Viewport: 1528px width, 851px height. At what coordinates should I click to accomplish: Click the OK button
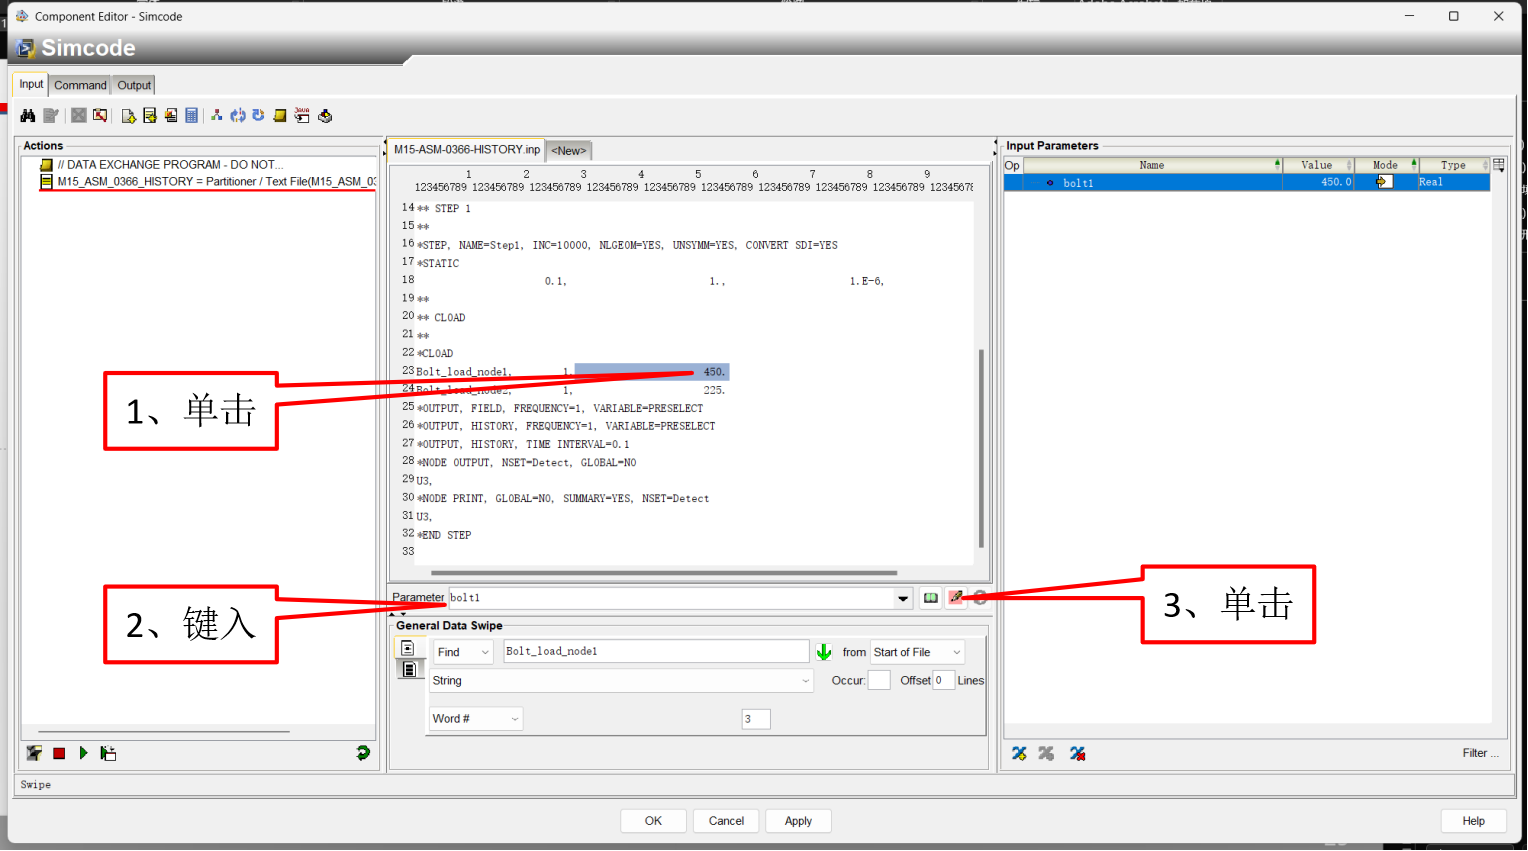pos(653,821)
